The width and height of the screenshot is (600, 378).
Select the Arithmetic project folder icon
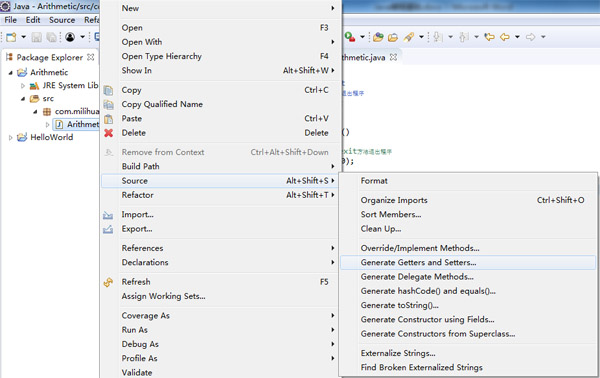coord(22,72)
